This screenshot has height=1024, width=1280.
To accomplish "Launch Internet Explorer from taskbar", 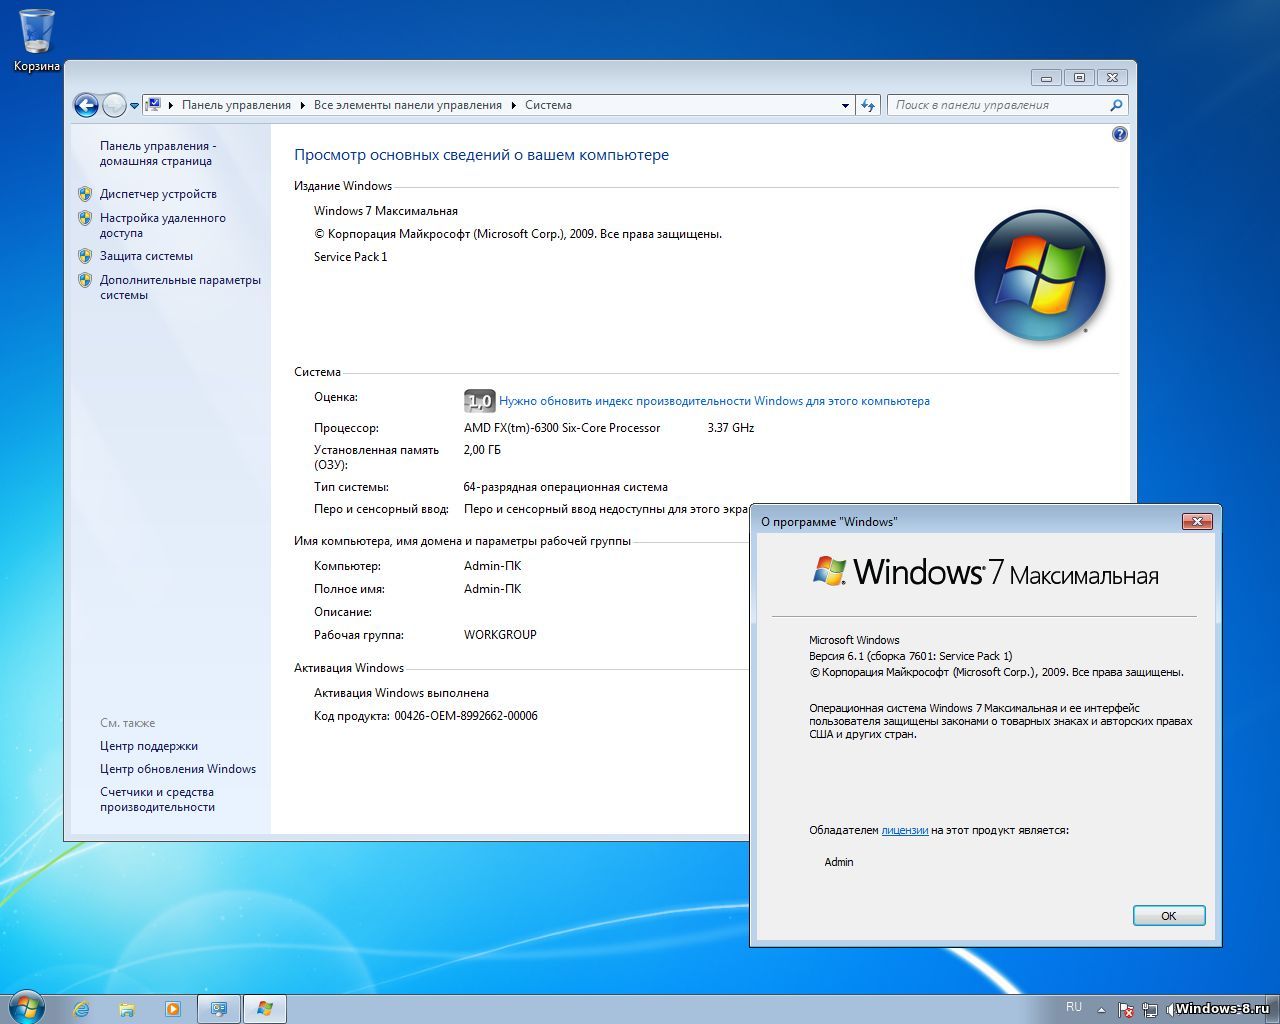I will 81,1009.
